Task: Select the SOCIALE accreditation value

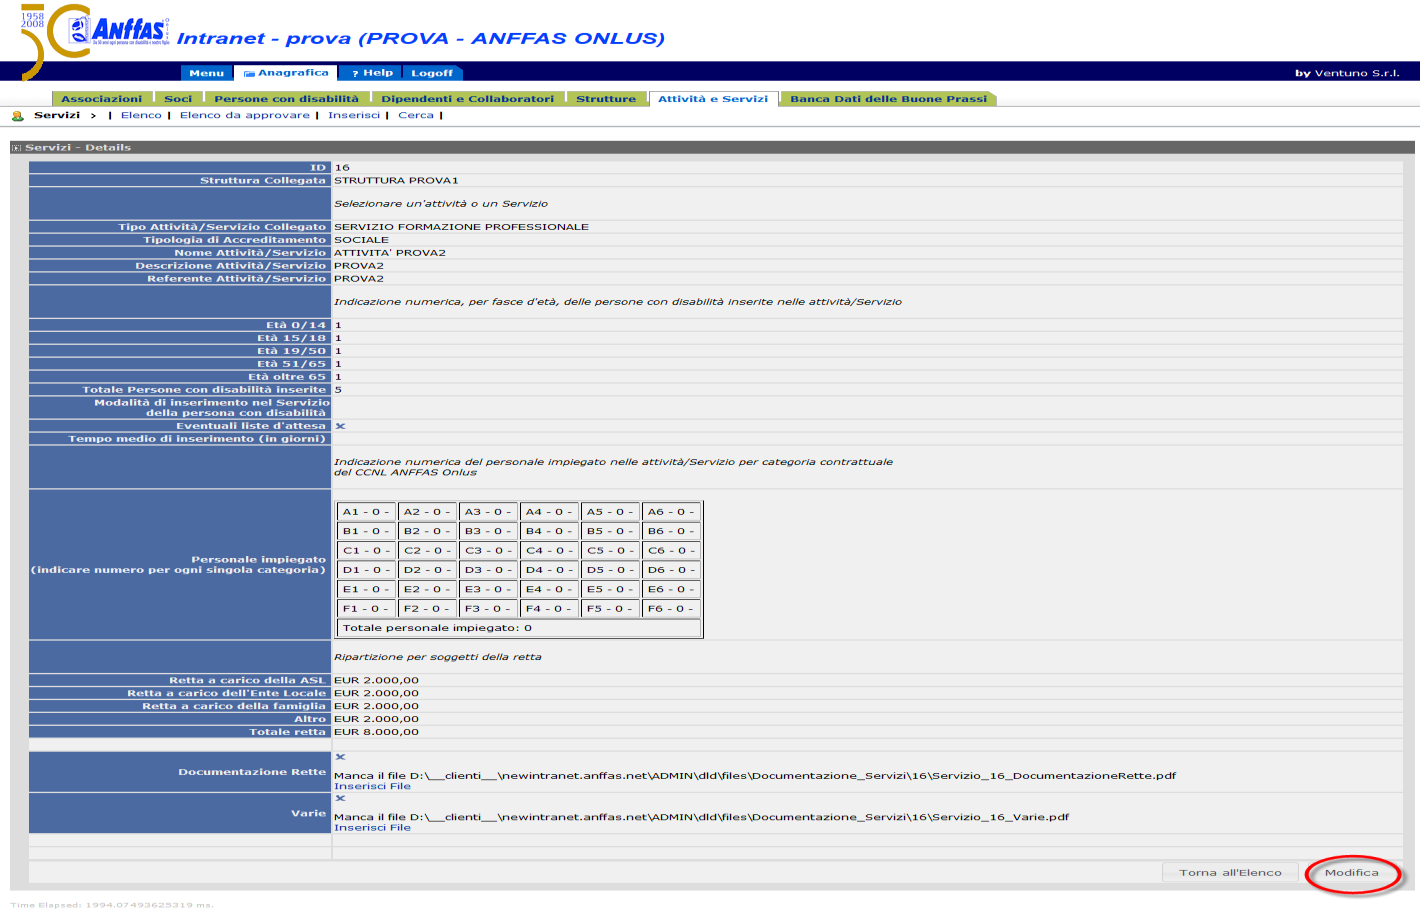Action: [x=361, y=240]
